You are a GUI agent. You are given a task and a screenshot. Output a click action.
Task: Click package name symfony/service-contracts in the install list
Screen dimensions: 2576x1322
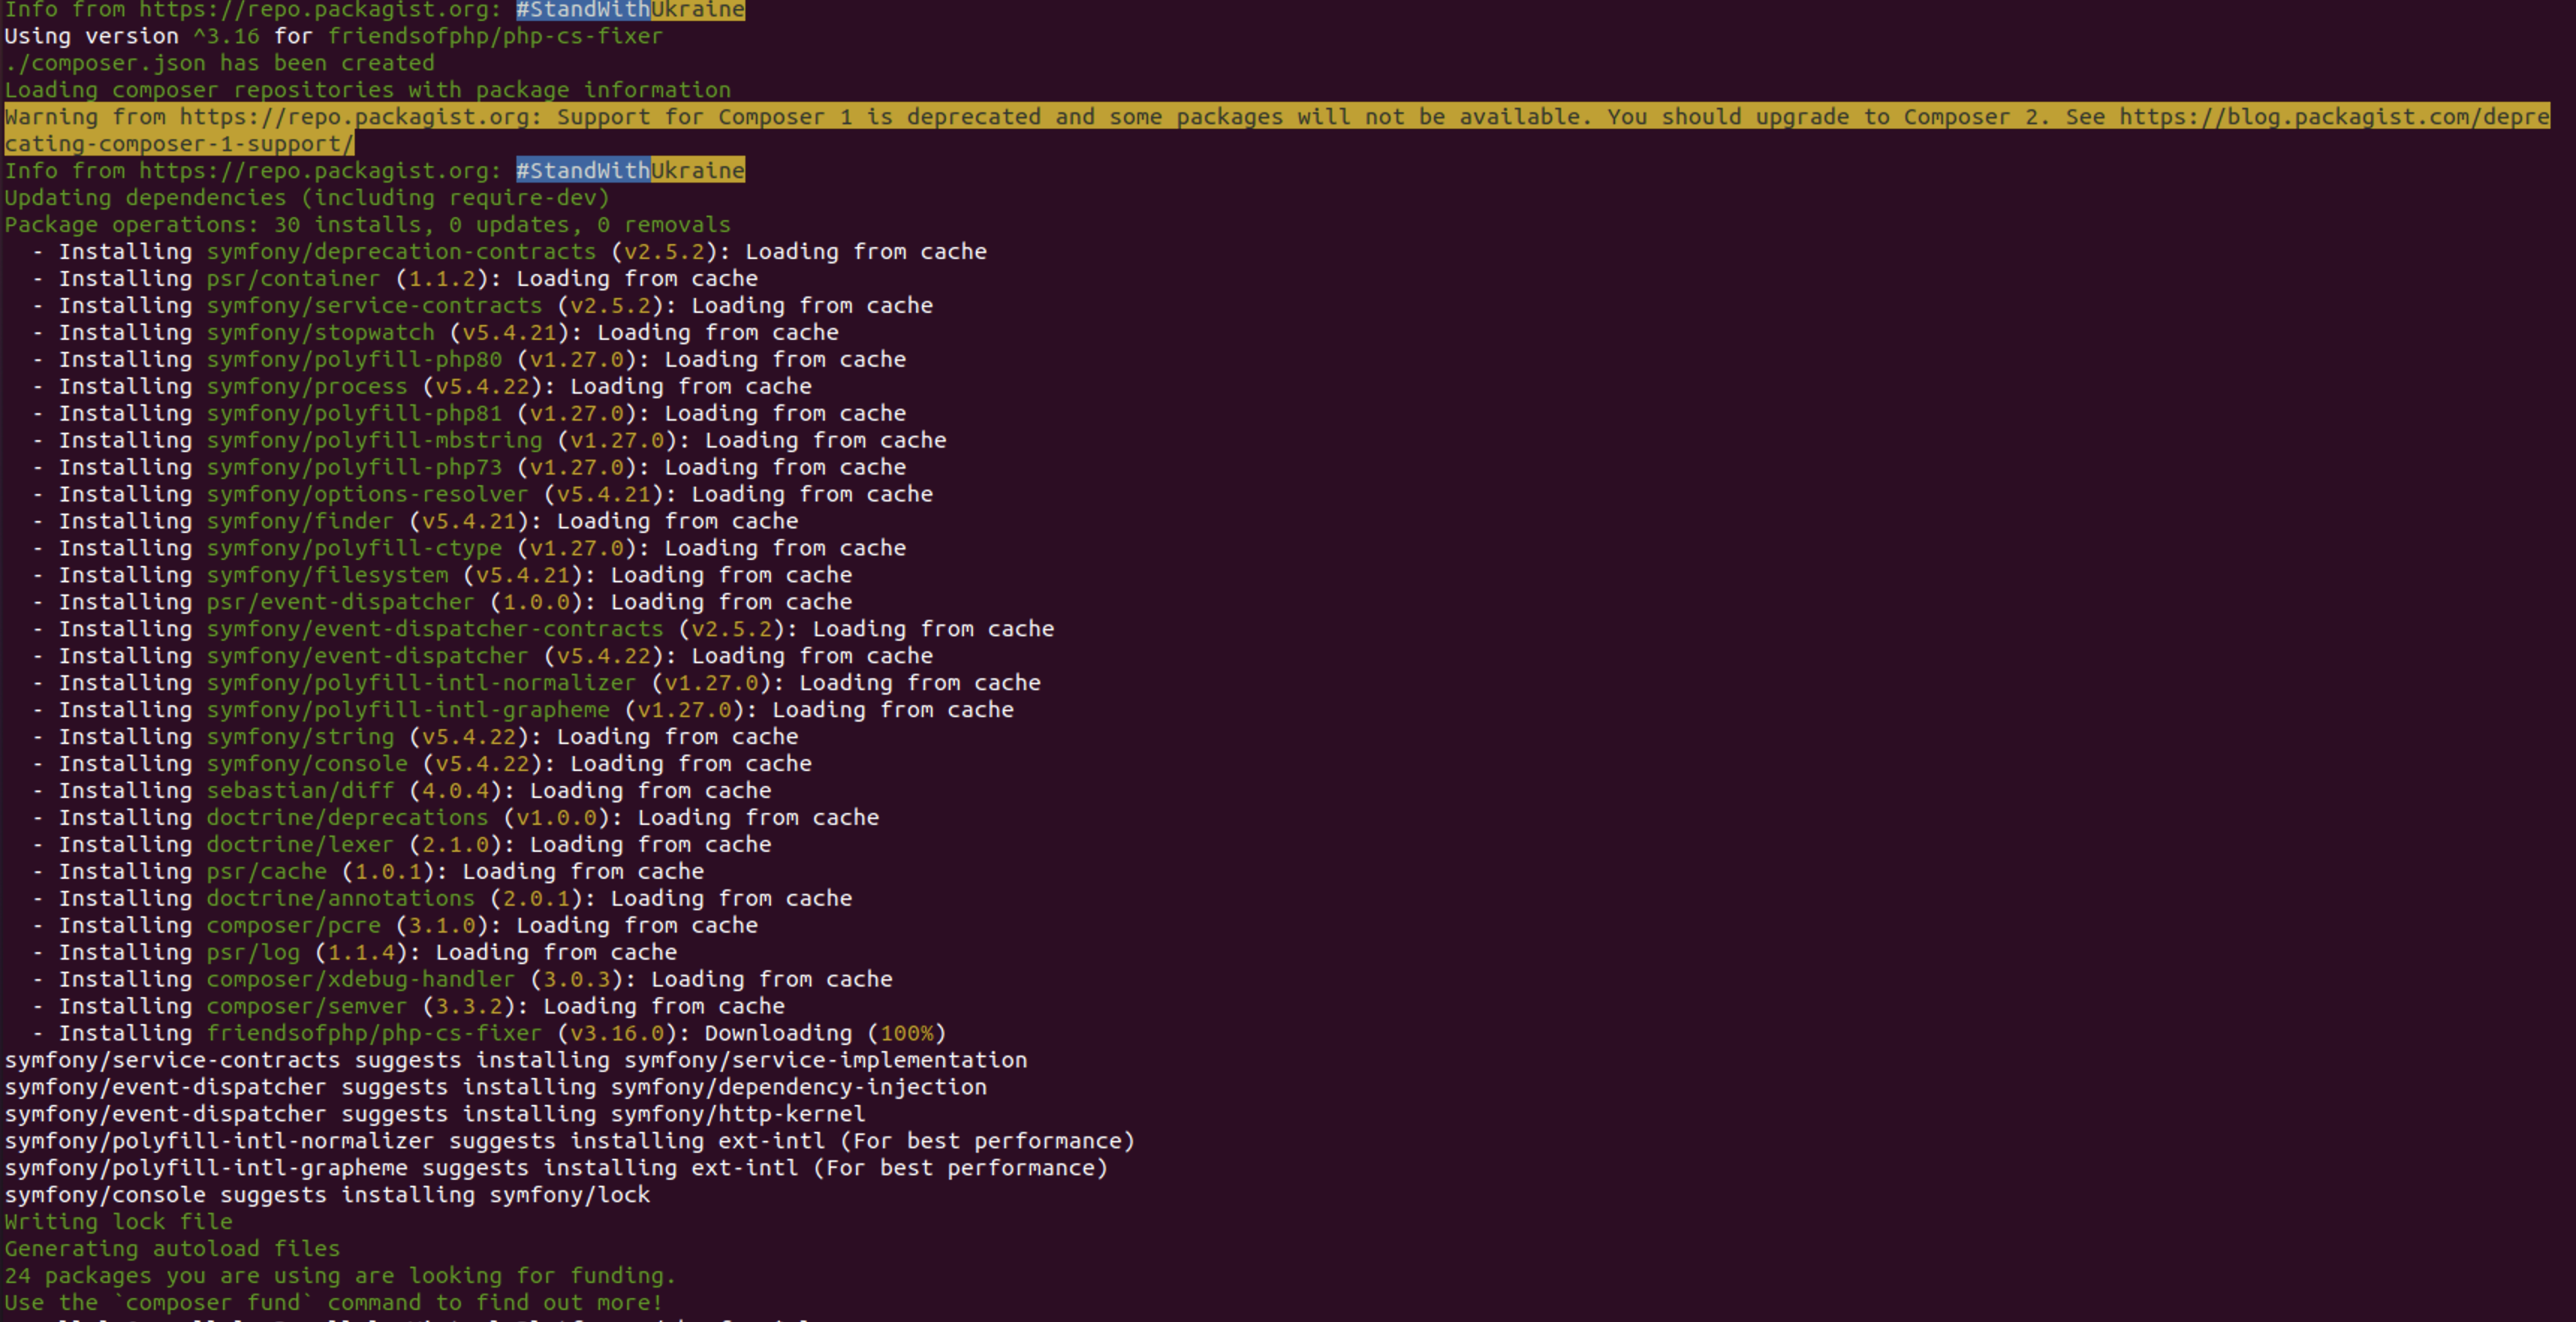click(374, 306)
